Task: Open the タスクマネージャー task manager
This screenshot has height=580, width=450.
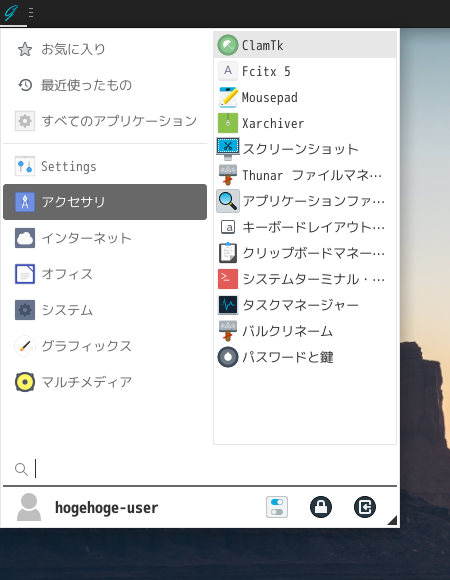Action: [x=305, y=305]
